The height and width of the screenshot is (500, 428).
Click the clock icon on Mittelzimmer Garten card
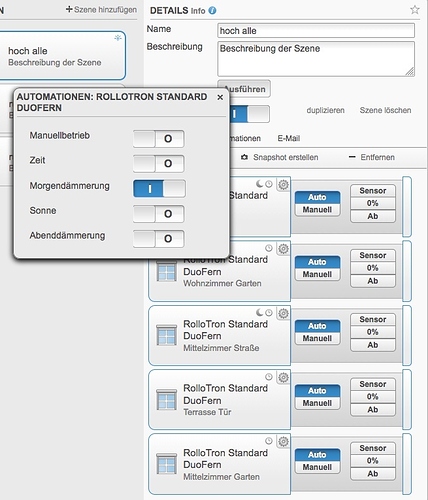(x=269, y=441)
